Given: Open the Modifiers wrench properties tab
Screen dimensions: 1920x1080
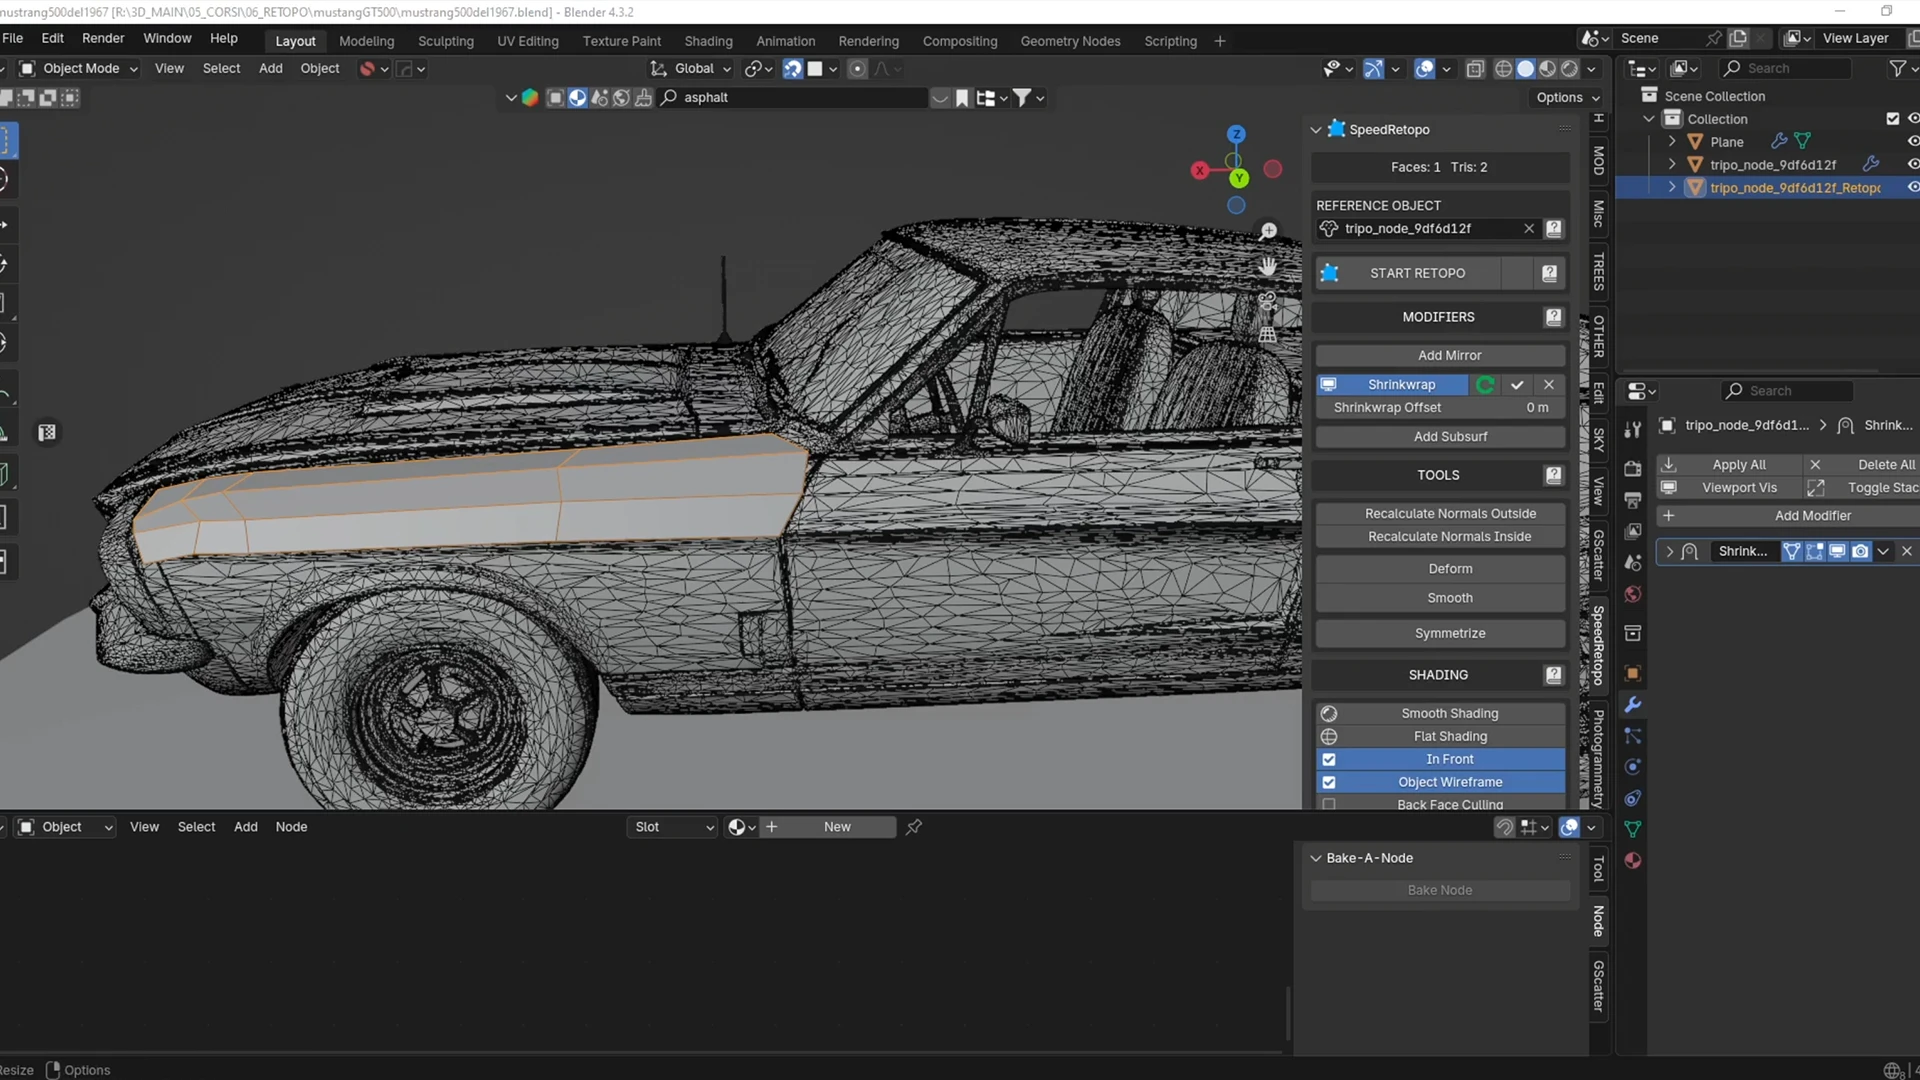Looking at the screenshot, I should pos(1633,705).
